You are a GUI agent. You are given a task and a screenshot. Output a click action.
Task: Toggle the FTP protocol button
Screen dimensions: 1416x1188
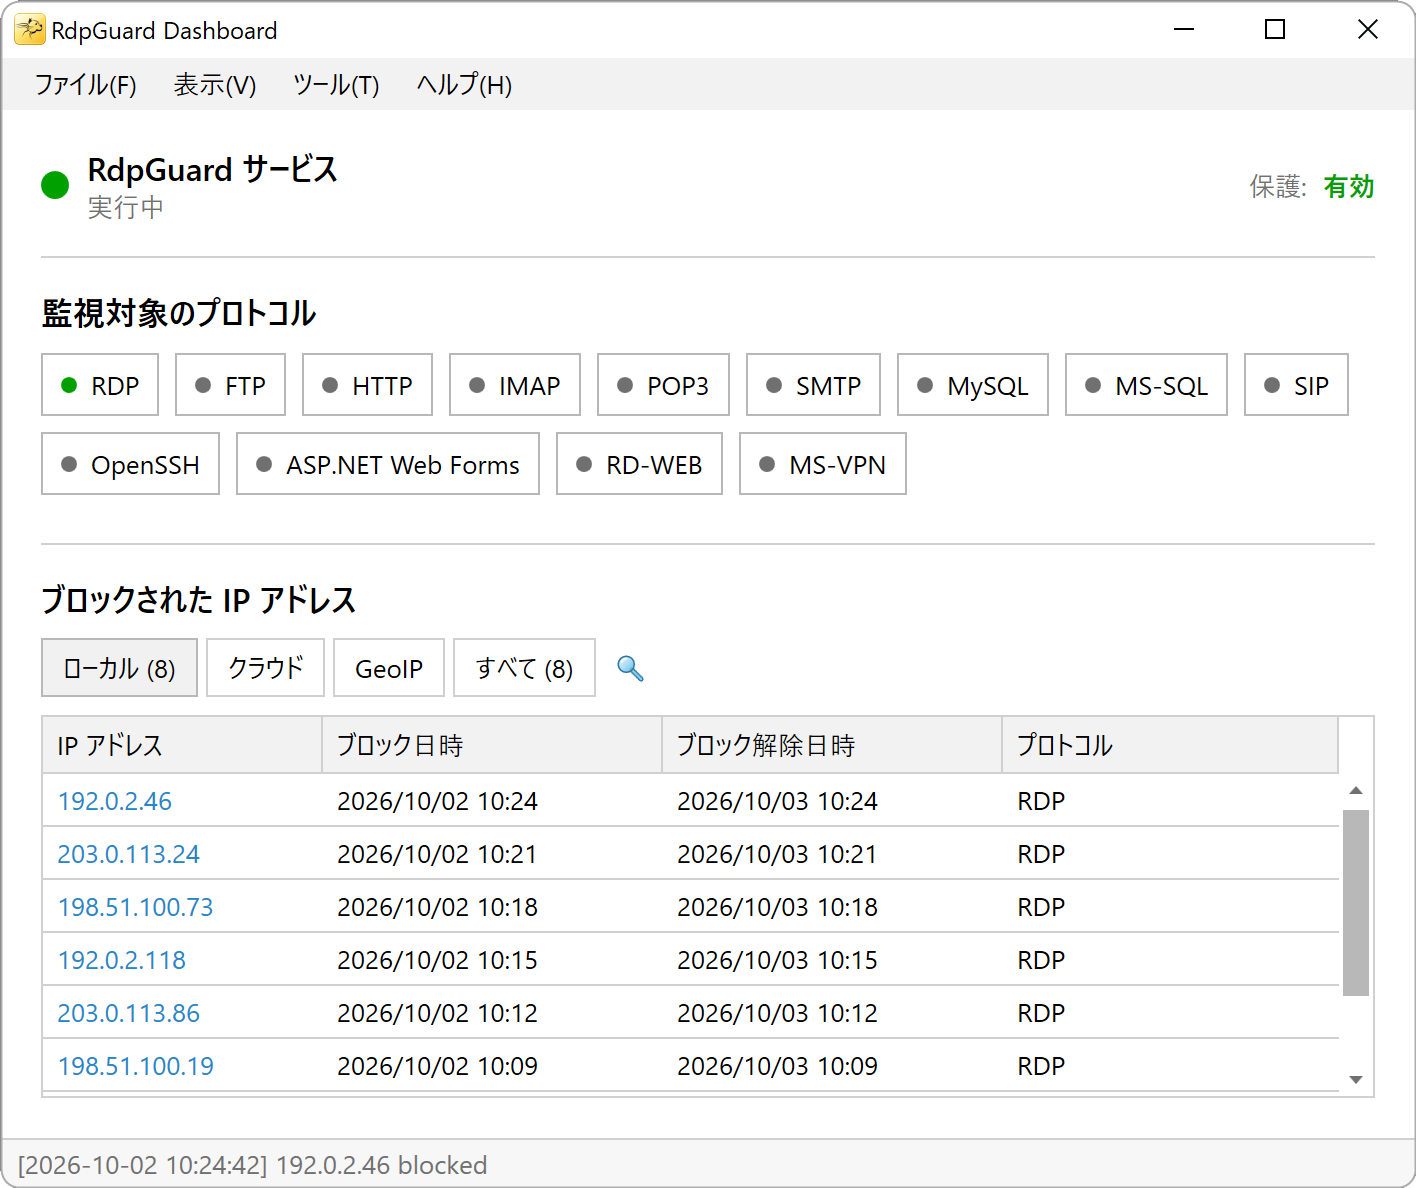pos(230,385)
